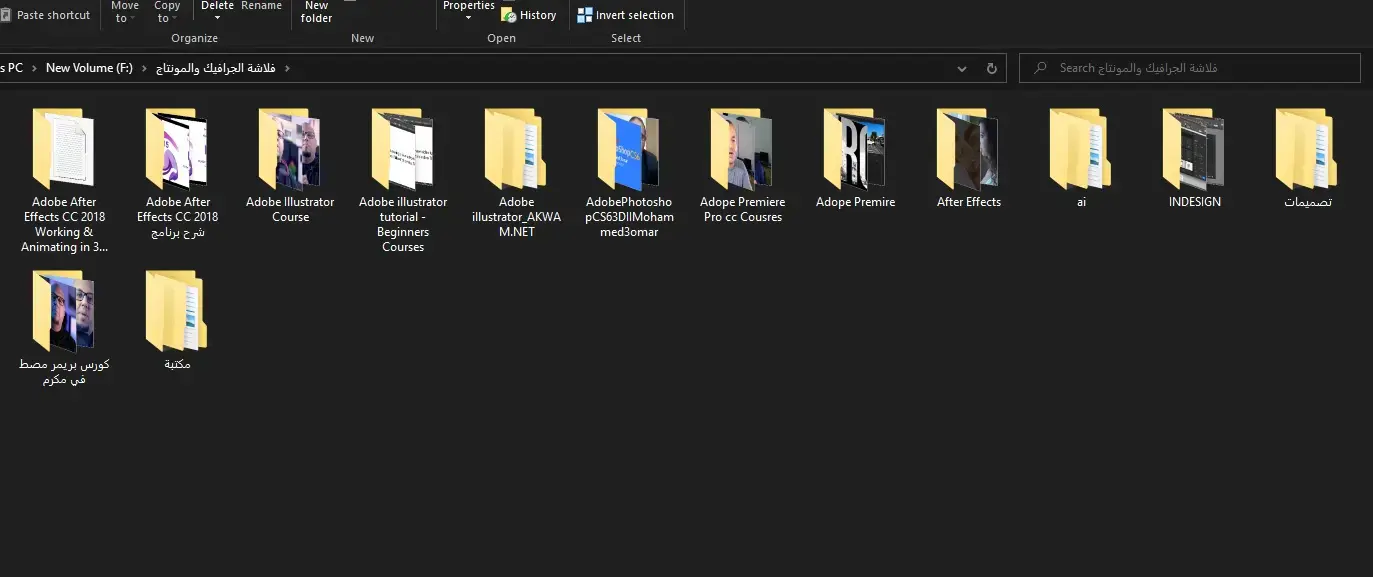Expand the Properties dropdown arrow
Image resolution: width=1373 pixels, height=577 pixels.
[x=468, y=19]
